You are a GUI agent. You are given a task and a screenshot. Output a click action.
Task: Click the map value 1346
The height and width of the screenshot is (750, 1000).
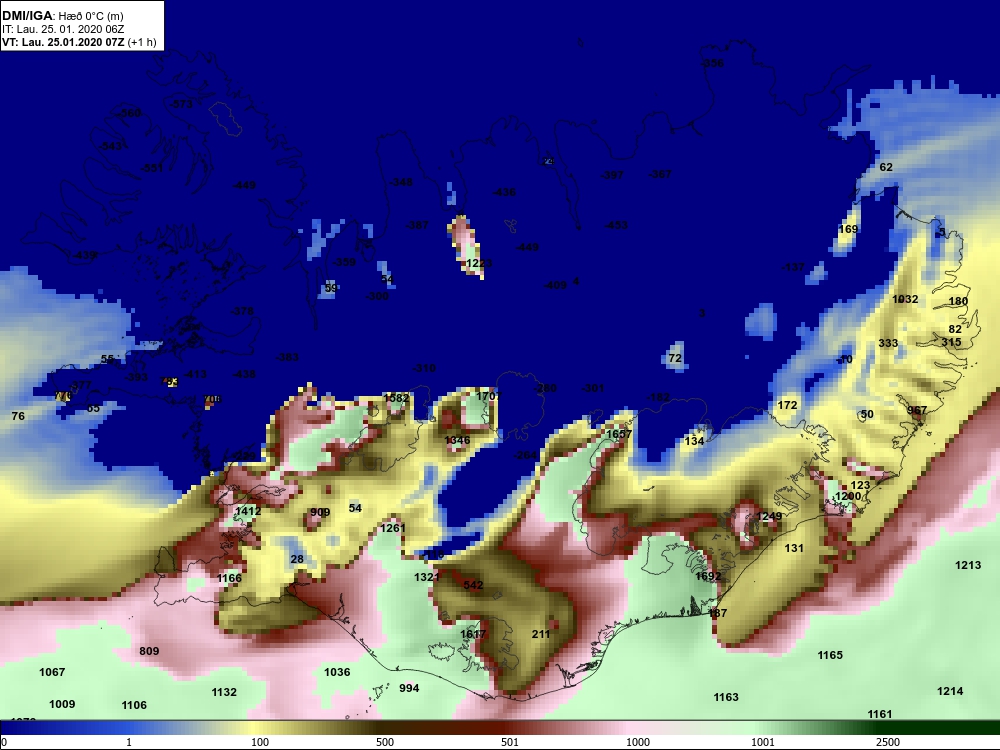coord(457,440)
